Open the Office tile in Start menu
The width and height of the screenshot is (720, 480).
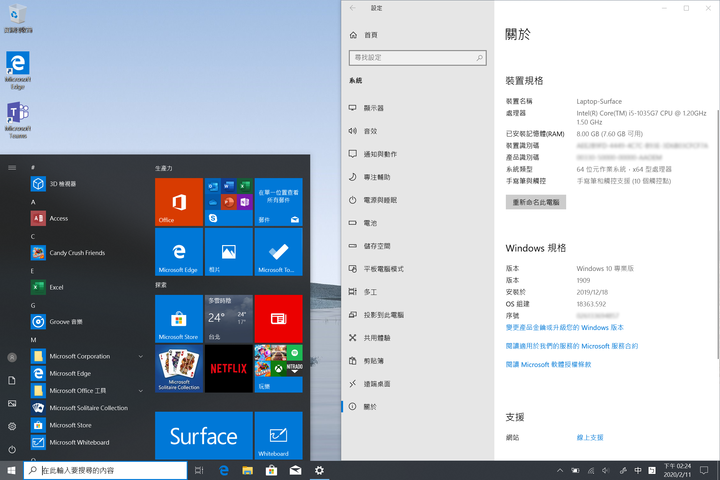coord(179,202)
